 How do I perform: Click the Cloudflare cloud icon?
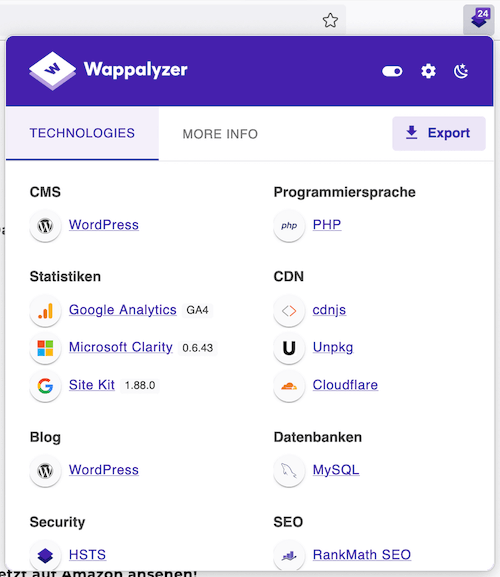[289, 386]
